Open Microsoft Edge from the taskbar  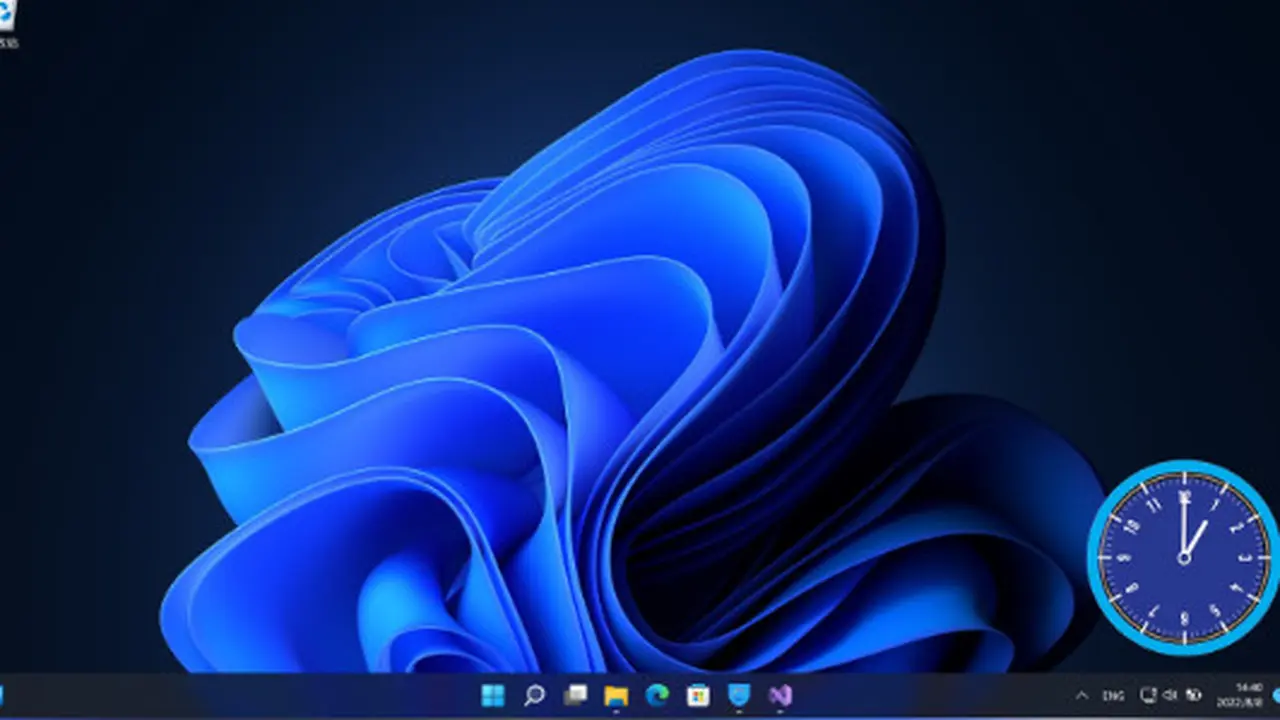pos(657,695)
